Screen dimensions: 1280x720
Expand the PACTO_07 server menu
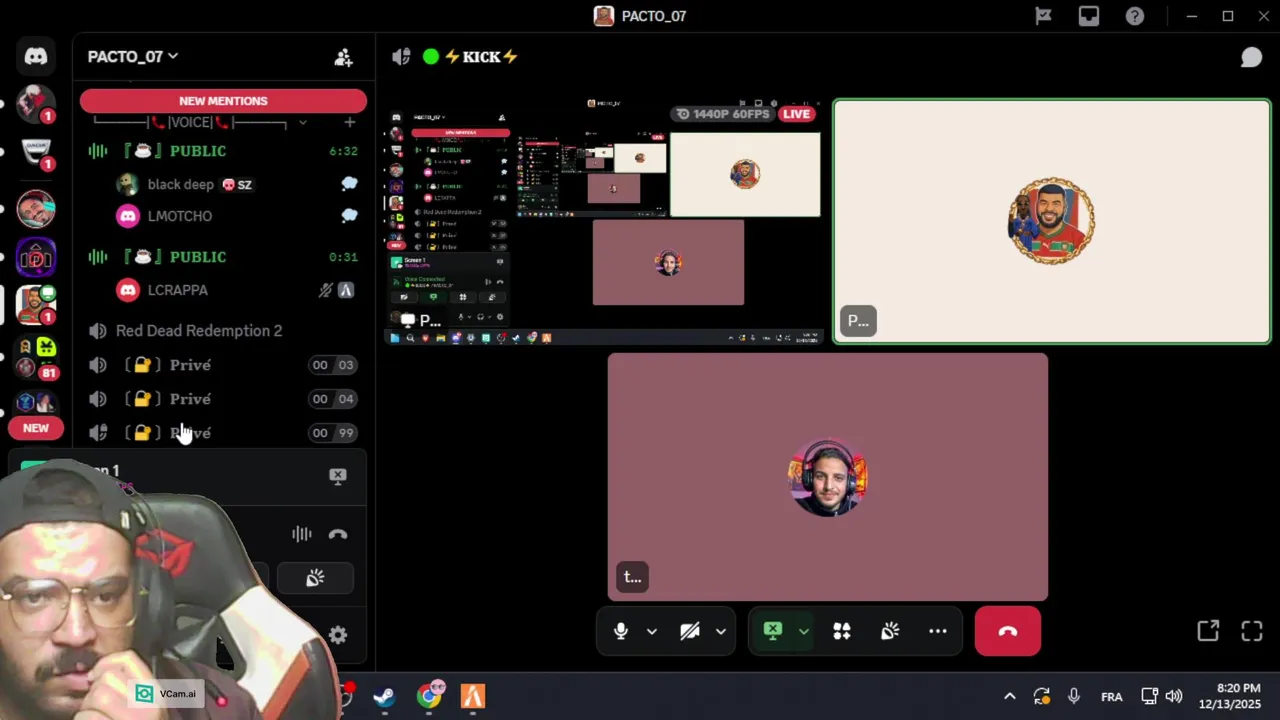pos(132,57)
